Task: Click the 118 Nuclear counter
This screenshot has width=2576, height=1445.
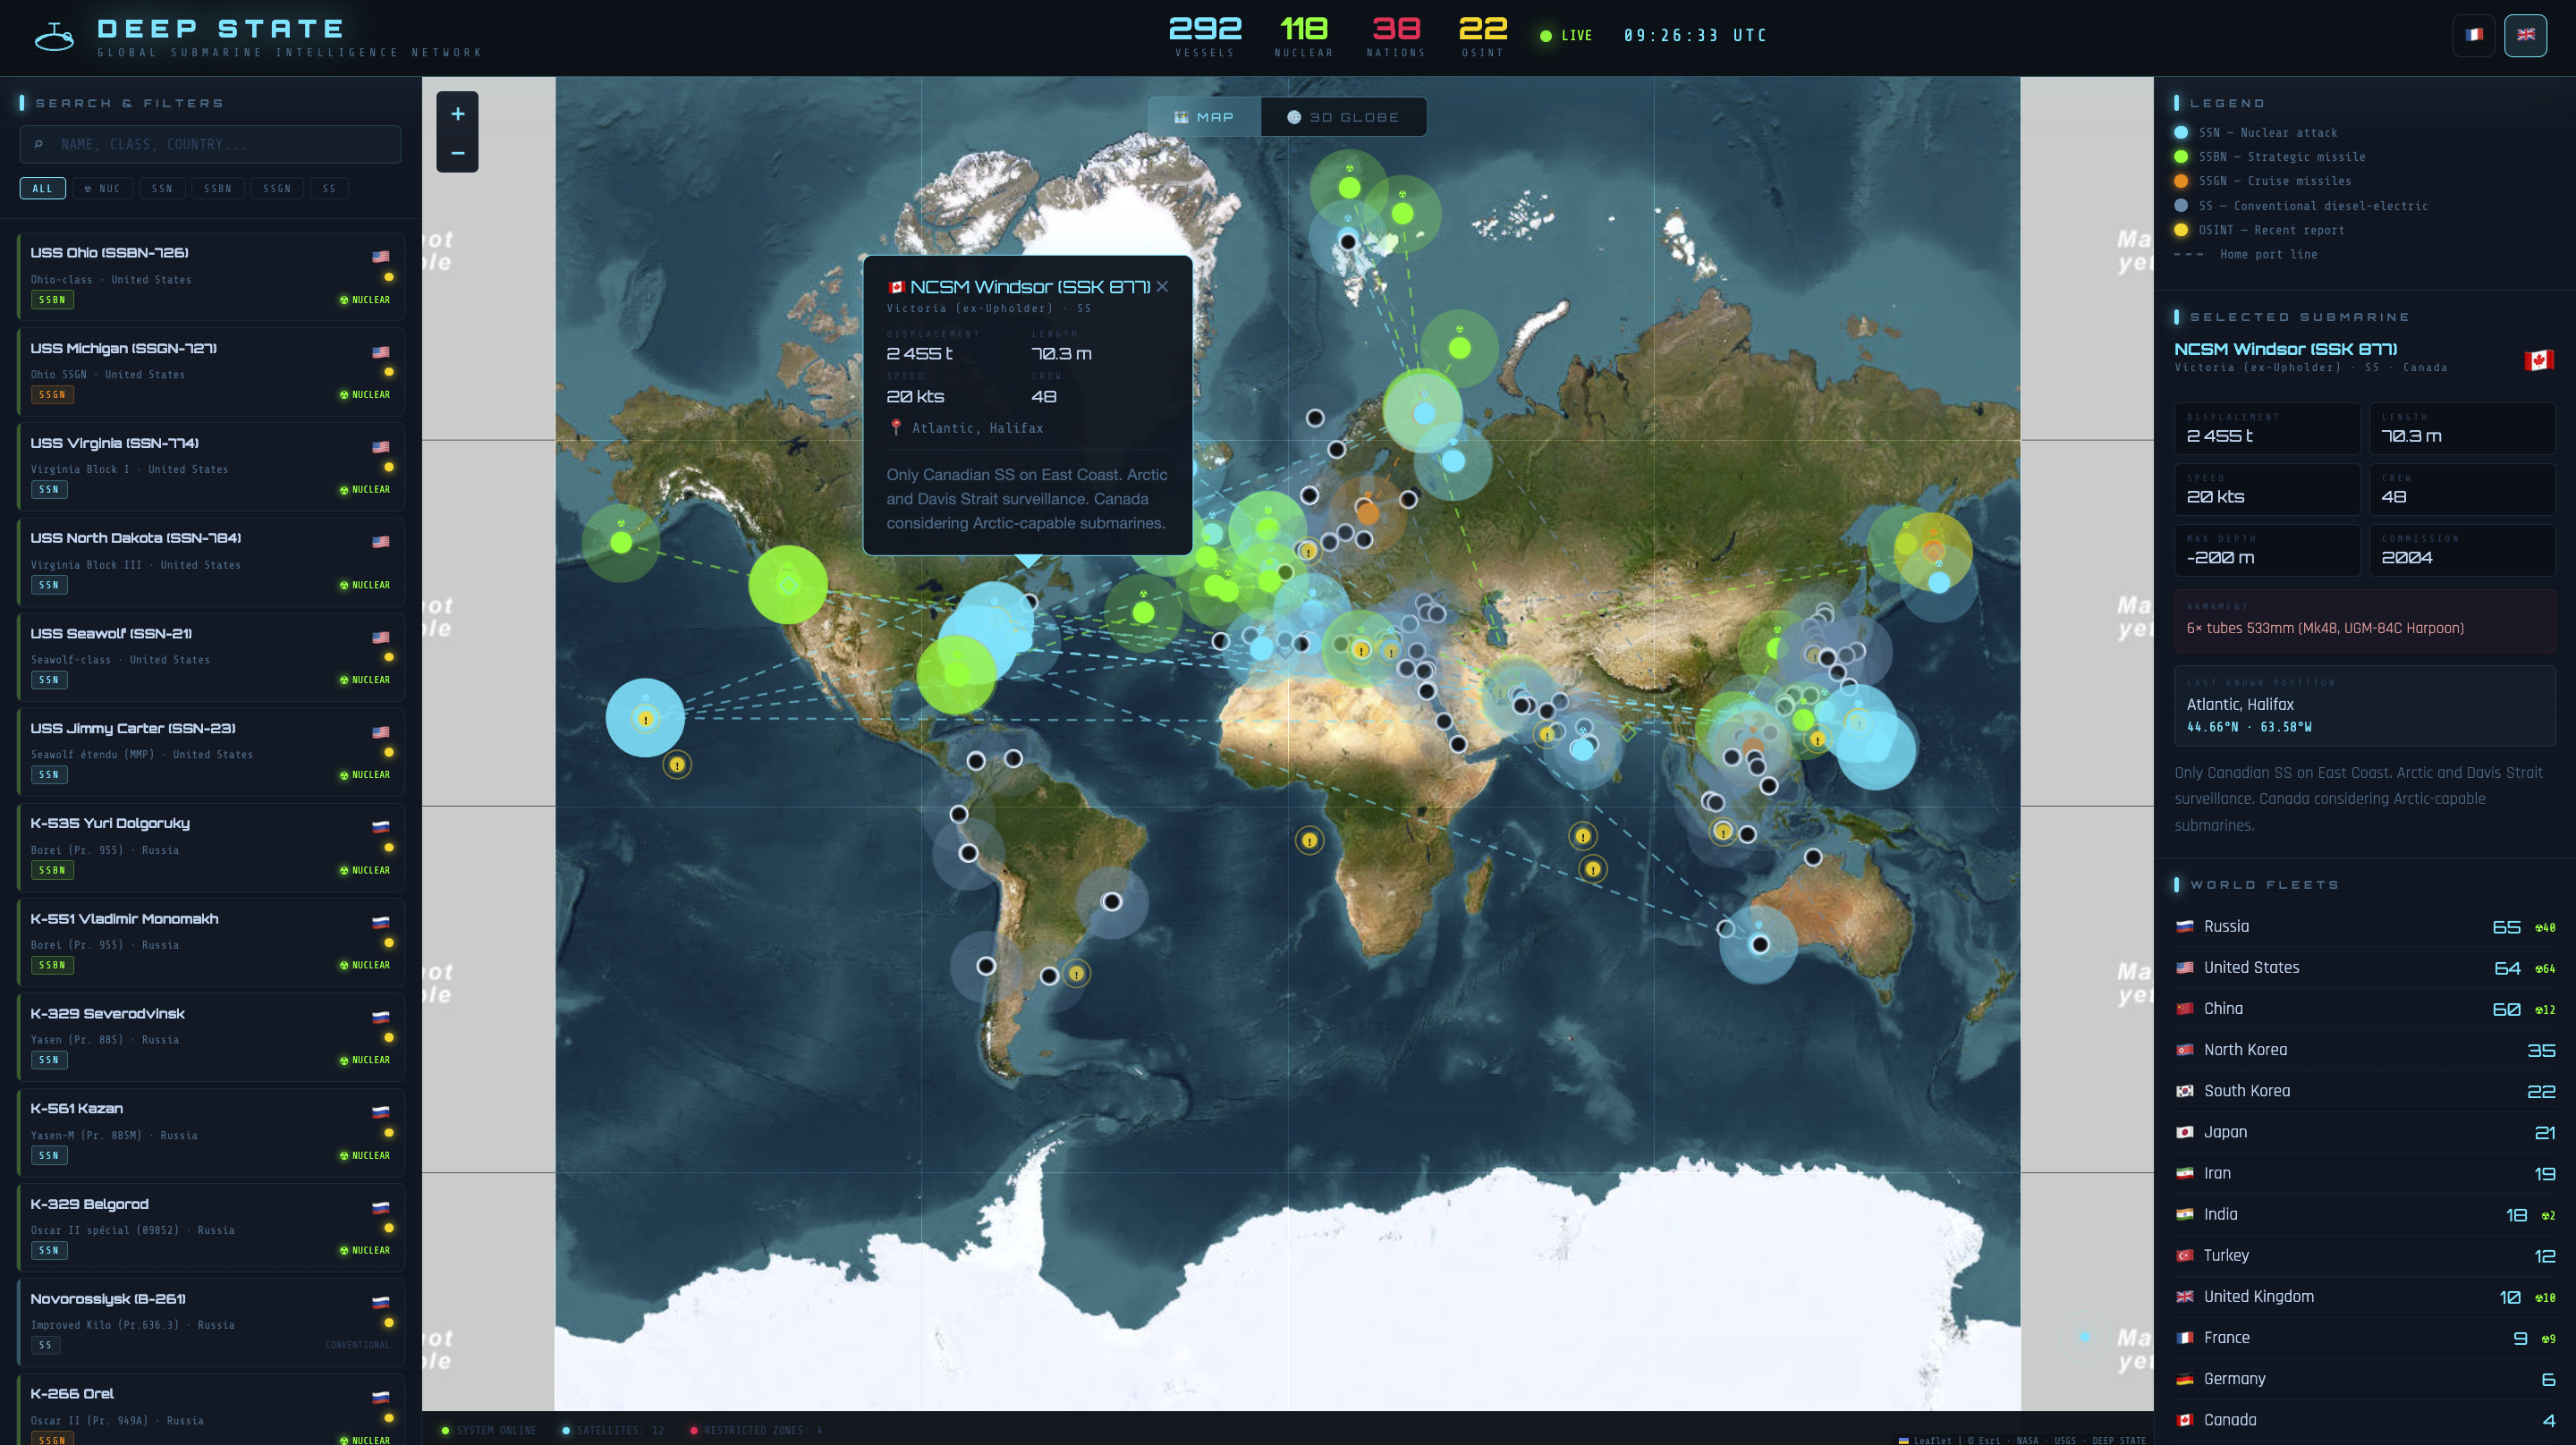Action: [x=1304, y=36]
